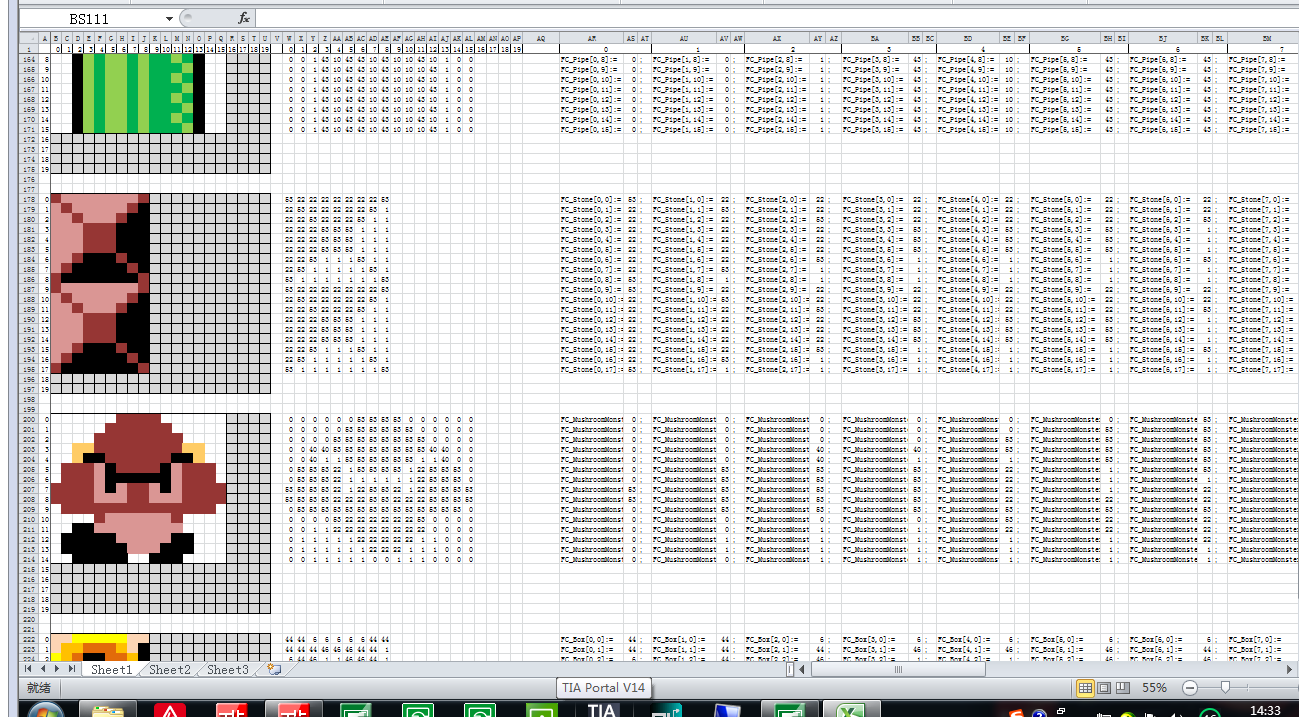Click the Excel icon on the taskbar
The image size is (1299, 717).
pyautogui.click(x=851, y=710)
